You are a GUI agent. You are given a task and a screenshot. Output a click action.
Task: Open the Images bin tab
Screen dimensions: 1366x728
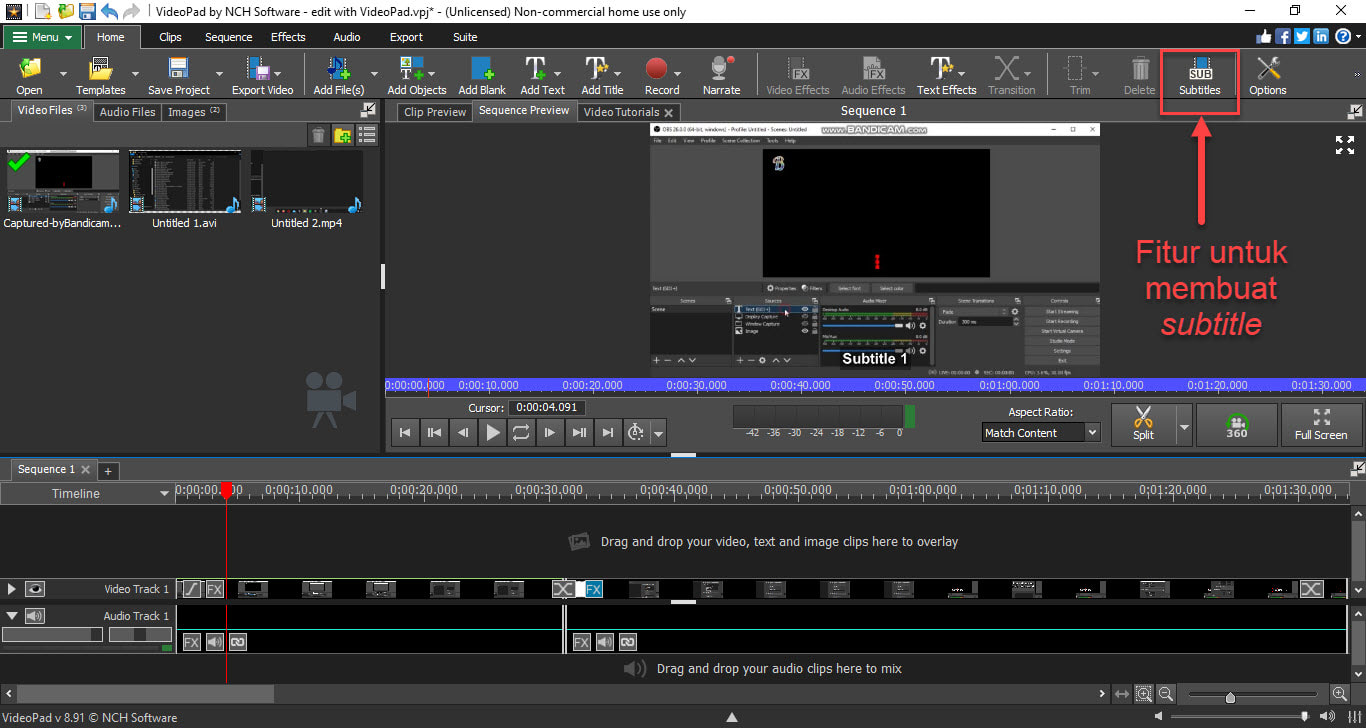tap(194, 112)
